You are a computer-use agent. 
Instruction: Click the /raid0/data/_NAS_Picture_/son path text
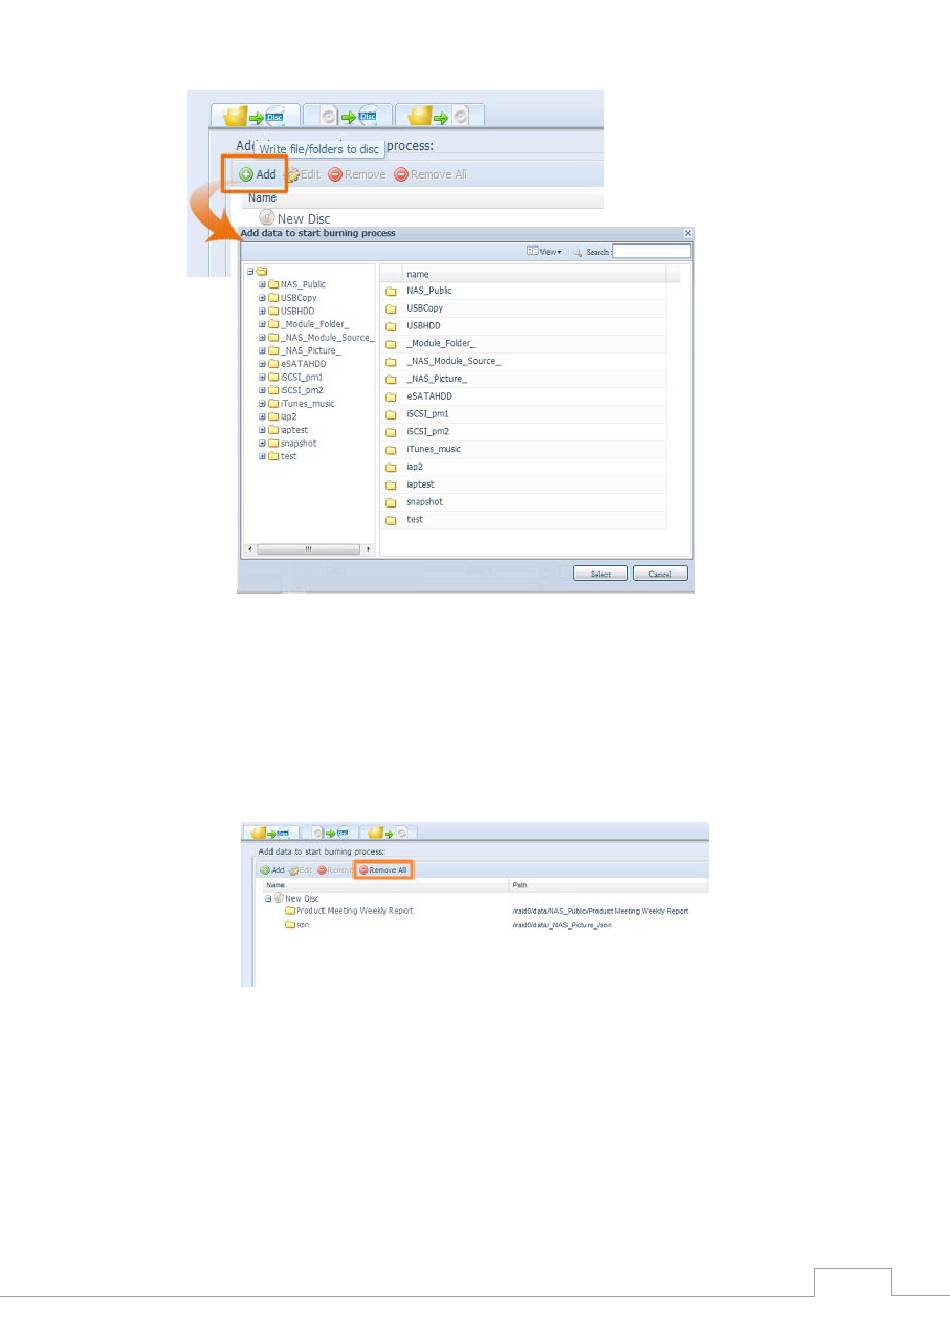pos(562,925)
